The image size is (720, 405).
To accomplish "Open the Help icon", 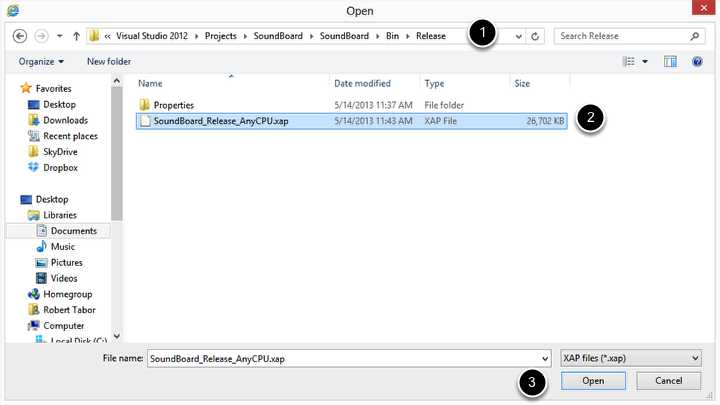I will tap(697, 61).
